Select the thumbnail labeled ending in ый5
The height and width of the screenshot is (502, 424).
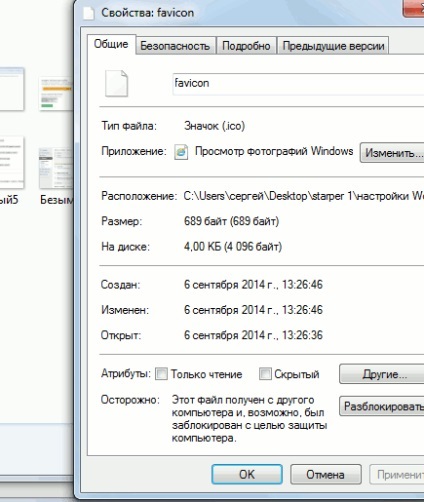tap(12, 163)
